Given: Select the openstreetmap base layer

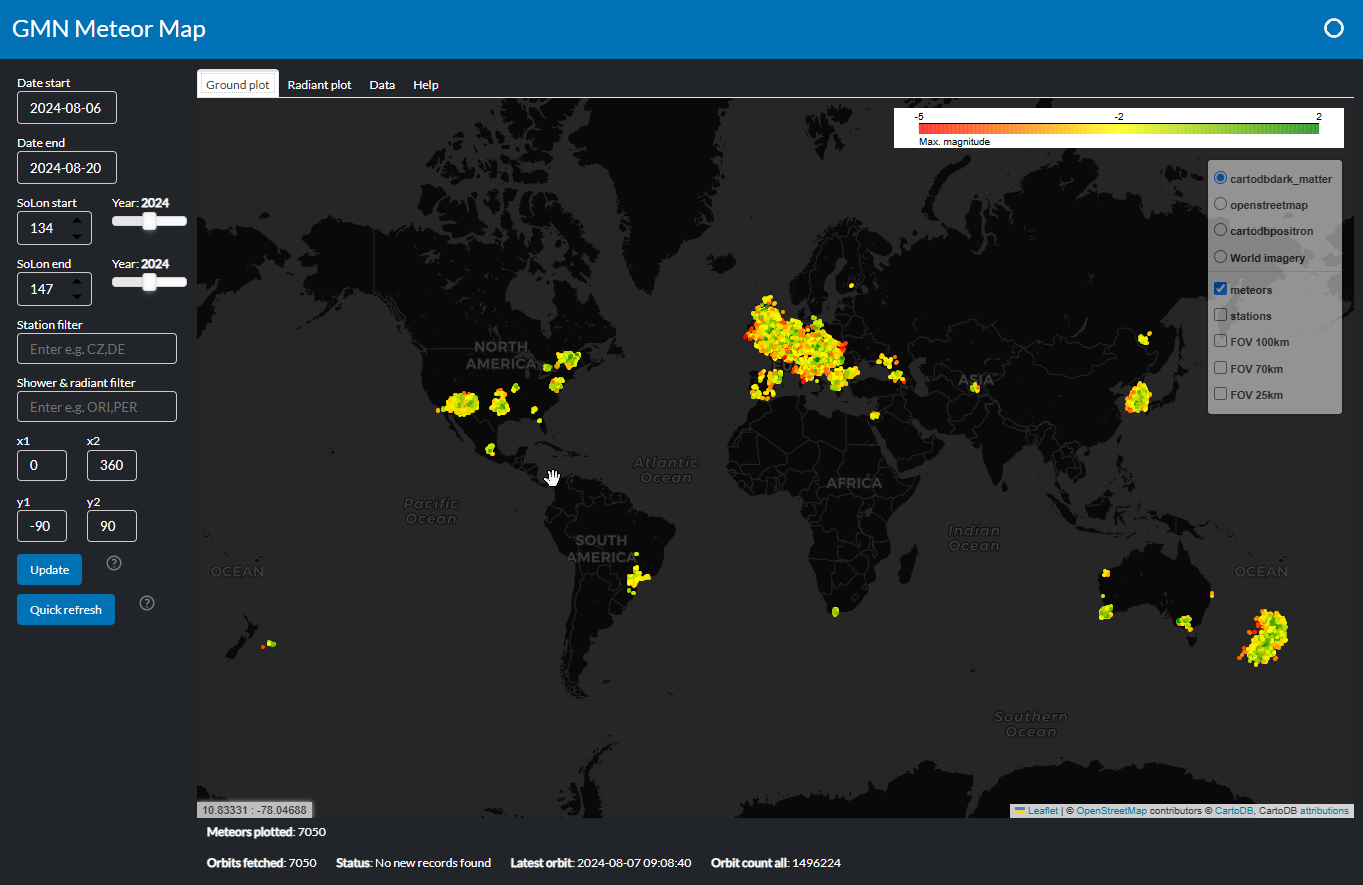Looking at the screenshot, I should (x=1221, y=204).
